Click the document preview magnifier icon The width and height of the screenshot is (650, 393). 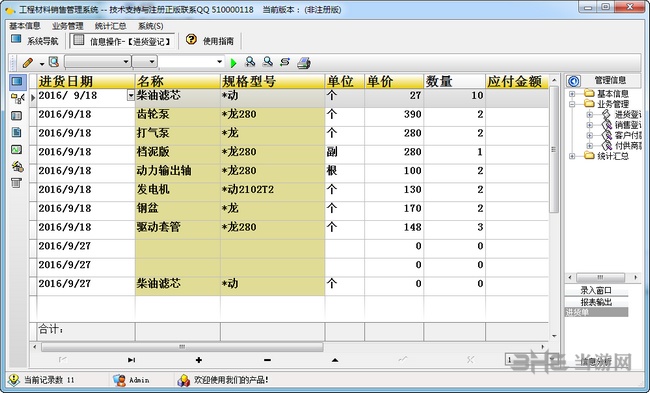[x=54, y=62]
